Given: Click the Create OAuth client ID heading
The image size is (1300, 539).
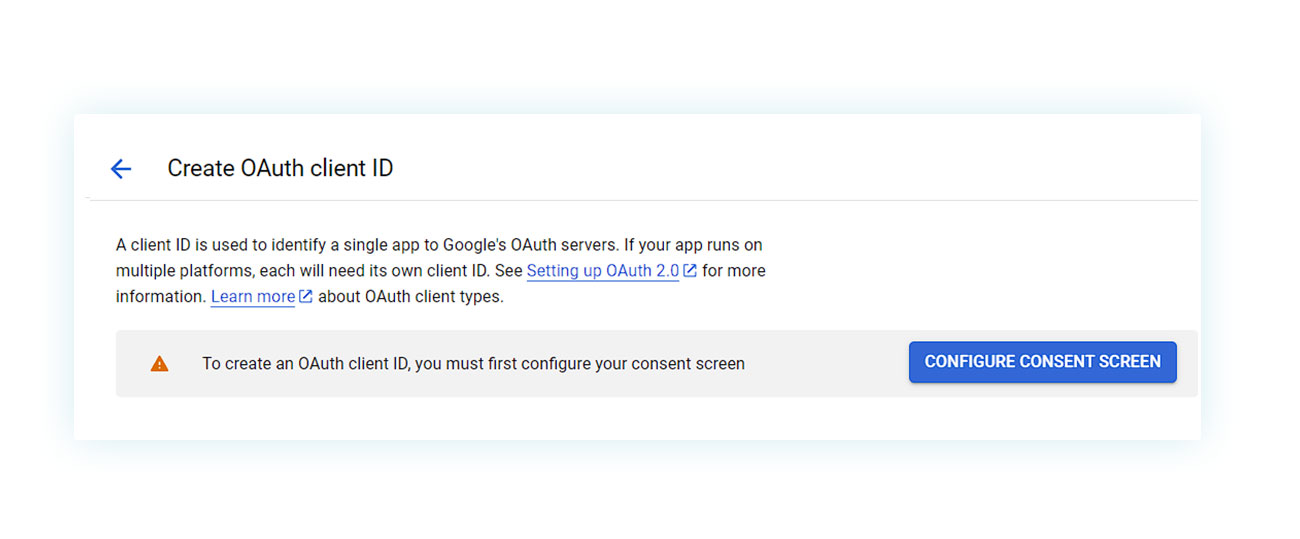Looking at the screenshot, I should tap(280, 168).
